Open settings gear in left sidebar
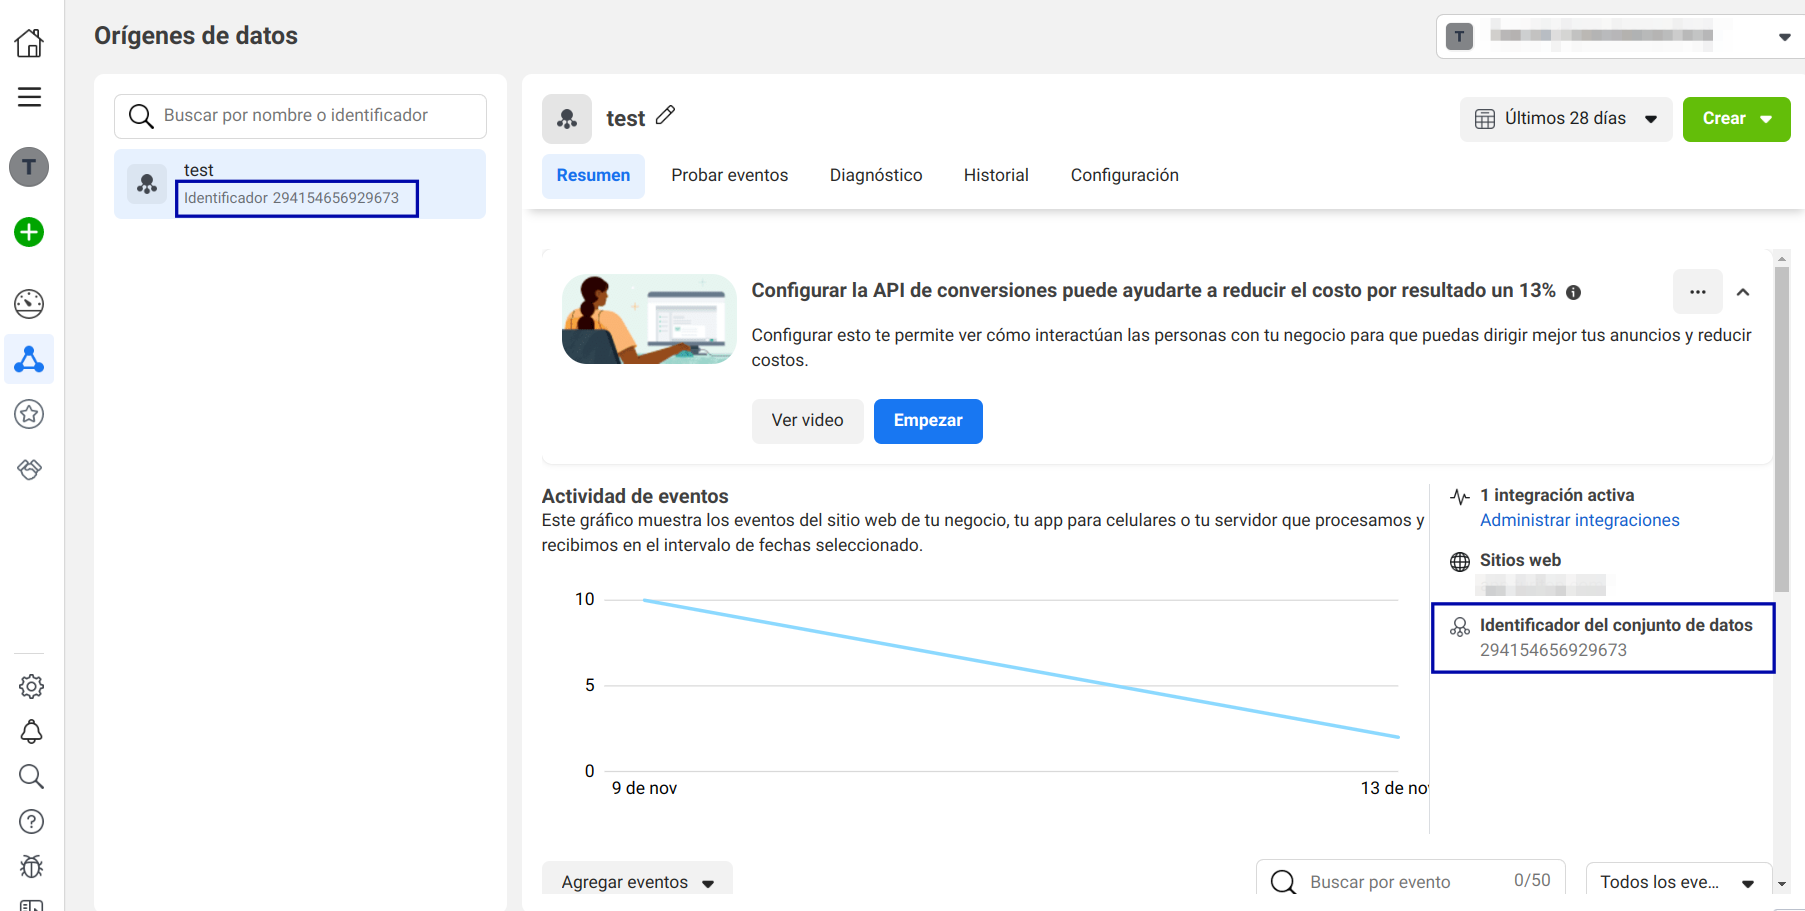Screen dimensions: 1805x911 (x=31, y=687)
